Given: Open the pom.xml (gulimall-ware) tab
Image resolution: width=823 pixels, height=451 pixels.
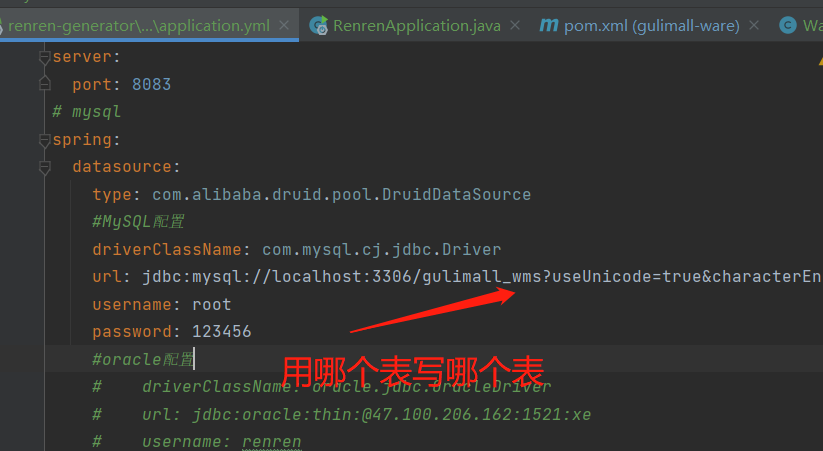Looking at the screenshot, I should [x=651, y=25].
